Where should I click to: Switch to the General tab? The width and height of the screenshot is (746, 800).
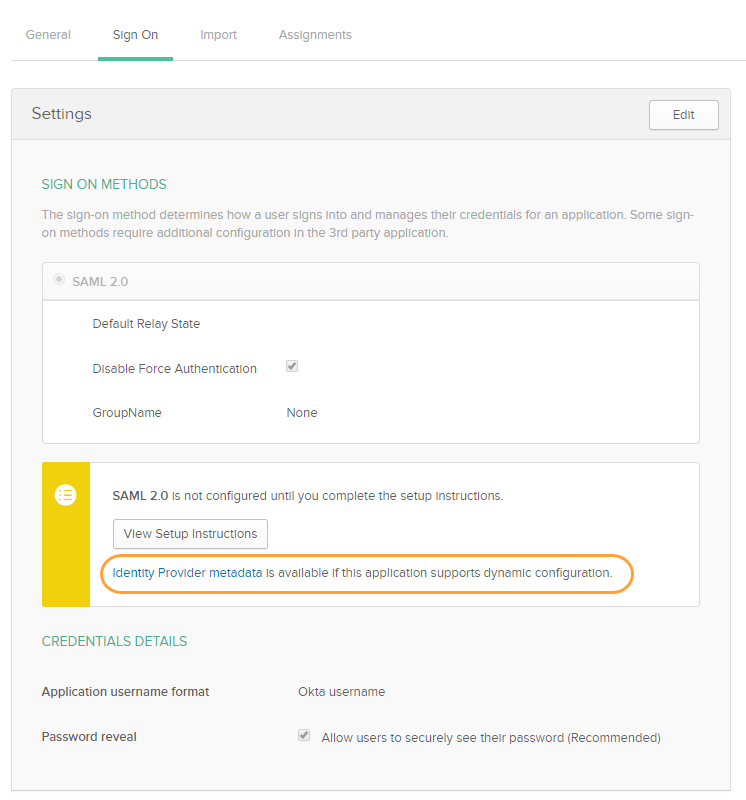(48, 35)
